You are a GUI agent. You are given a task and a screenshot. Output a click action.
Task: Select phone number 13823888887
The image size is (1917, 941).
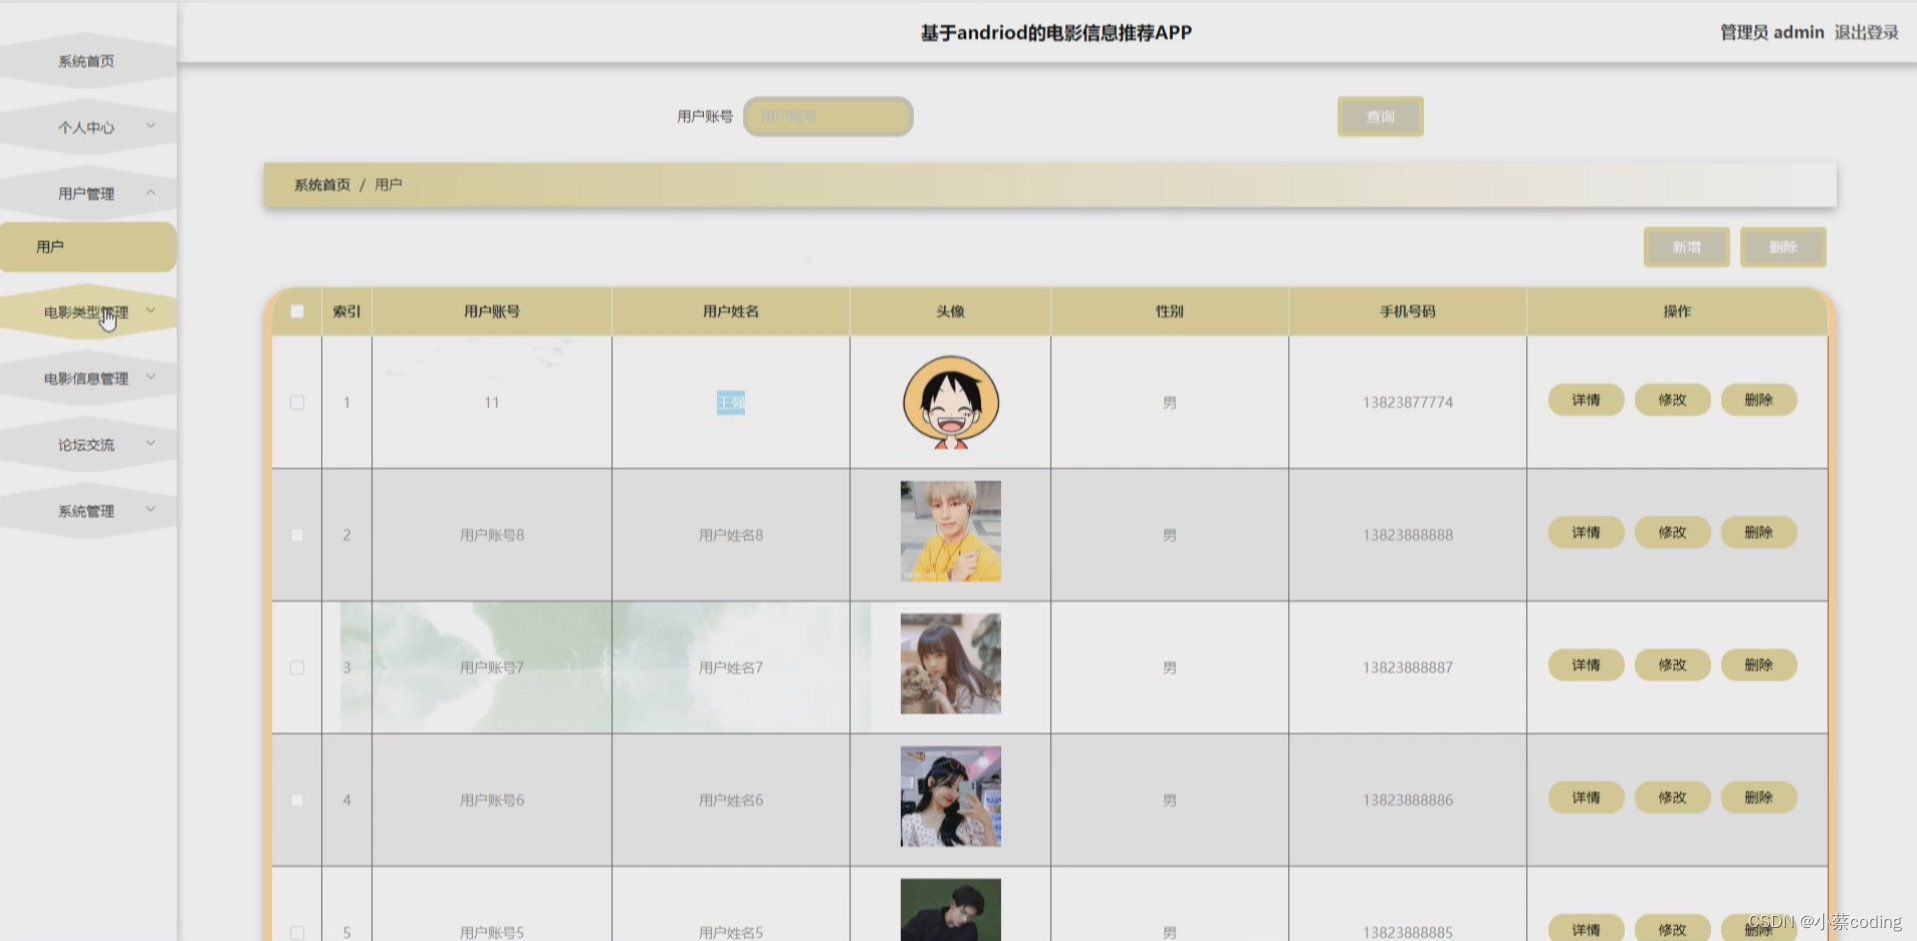[1407, 667]
